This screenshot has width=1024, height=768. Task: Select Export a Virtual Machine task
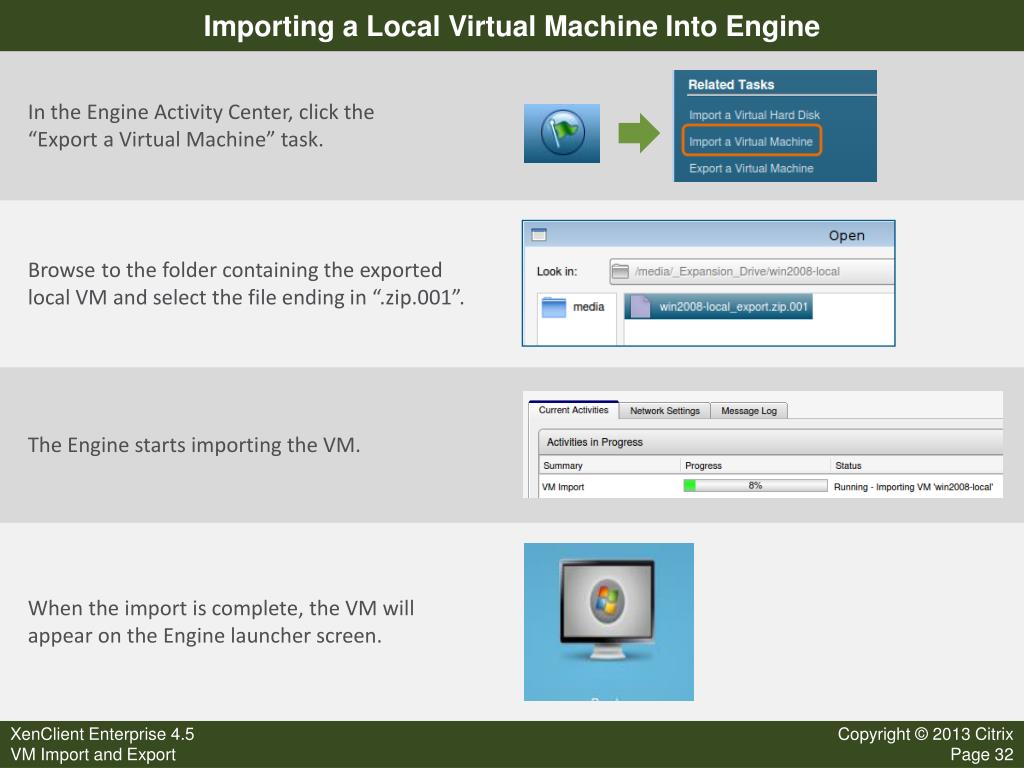pos(751,168)
